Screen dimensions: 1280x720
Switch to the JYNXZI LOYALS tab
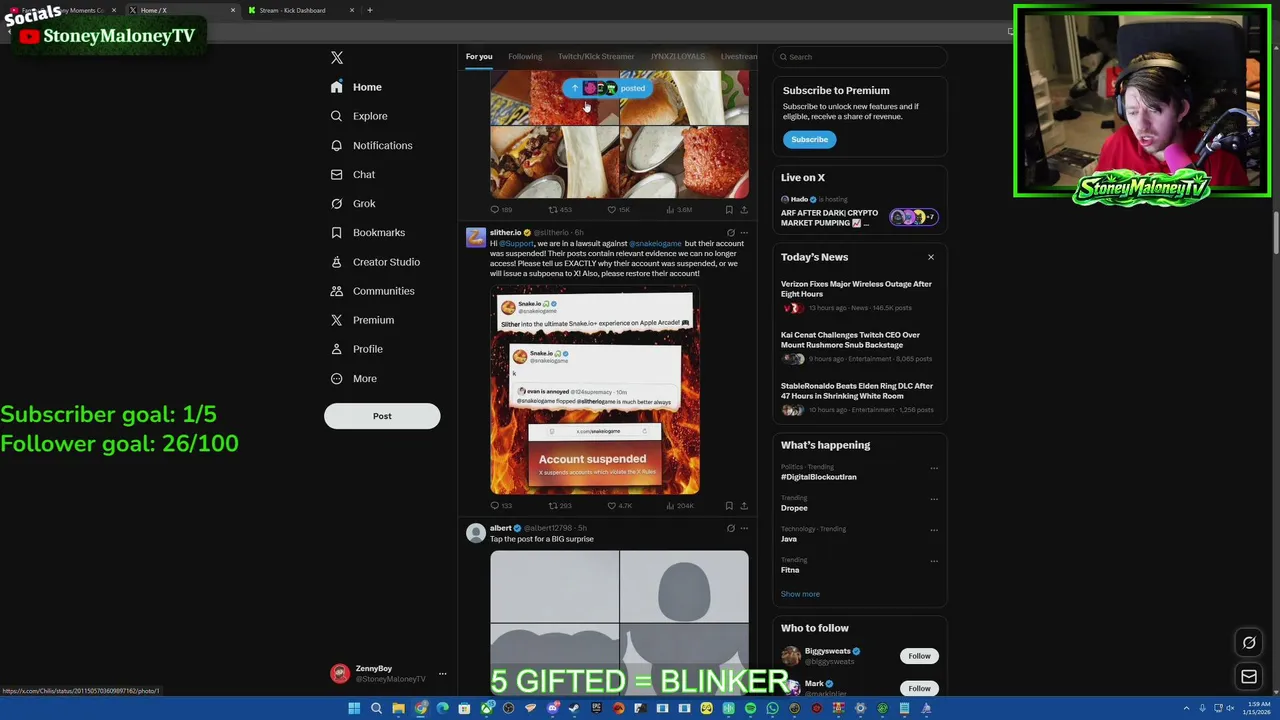[678, 56]
